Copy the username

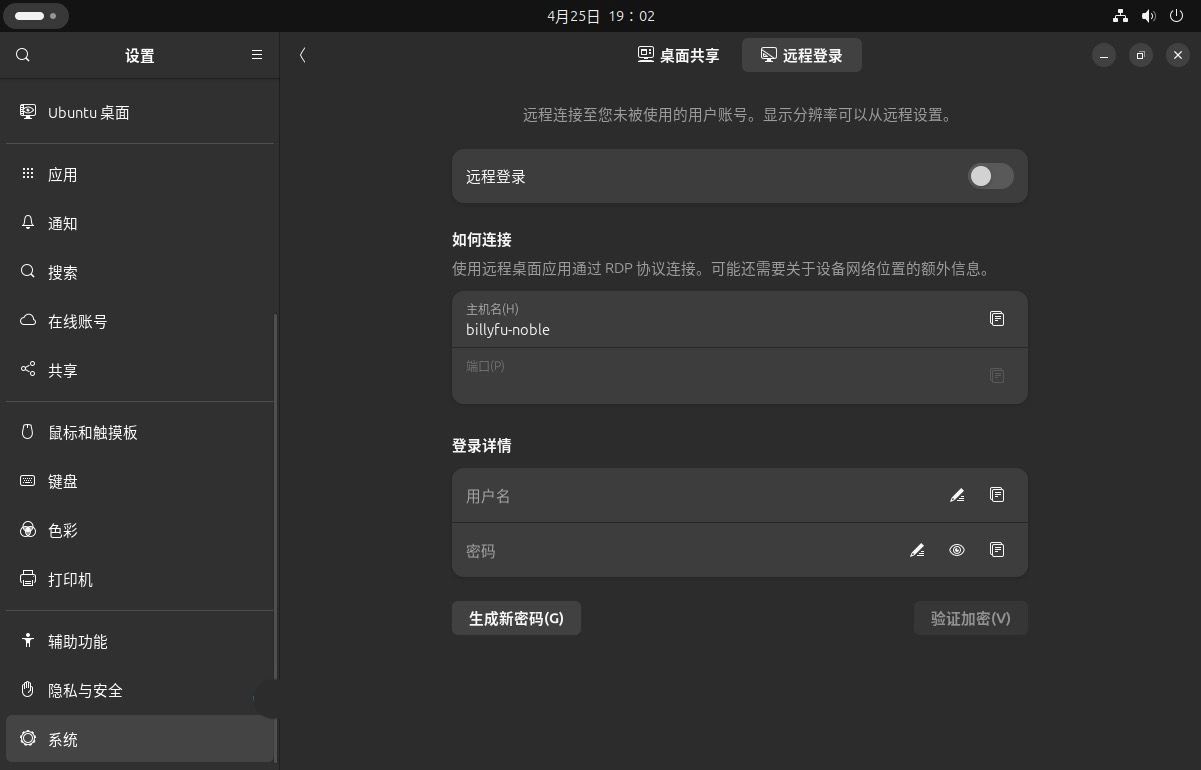click(996, 495)
